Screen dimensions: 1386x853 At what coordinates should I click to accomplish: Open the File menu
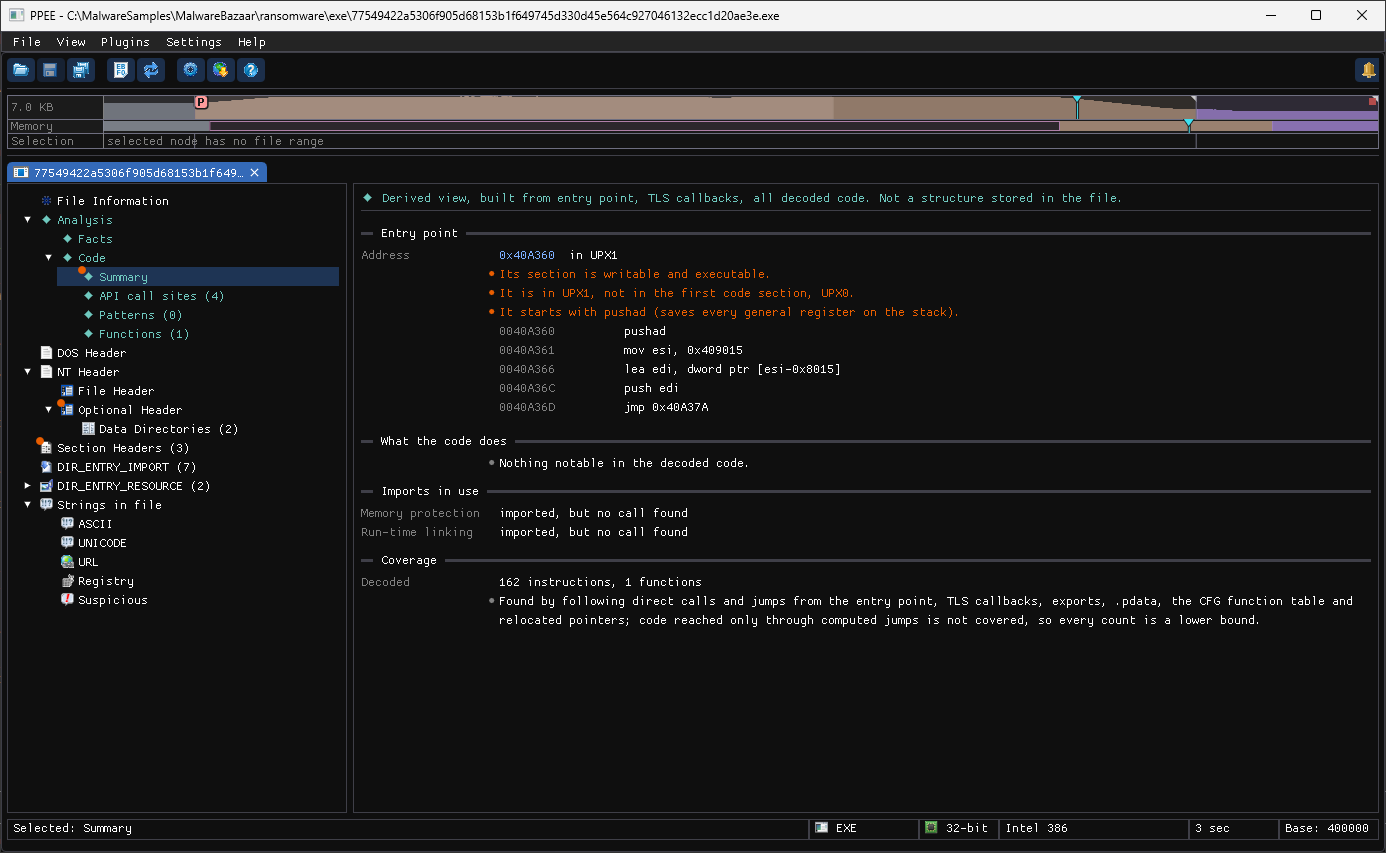coord(27,42)
